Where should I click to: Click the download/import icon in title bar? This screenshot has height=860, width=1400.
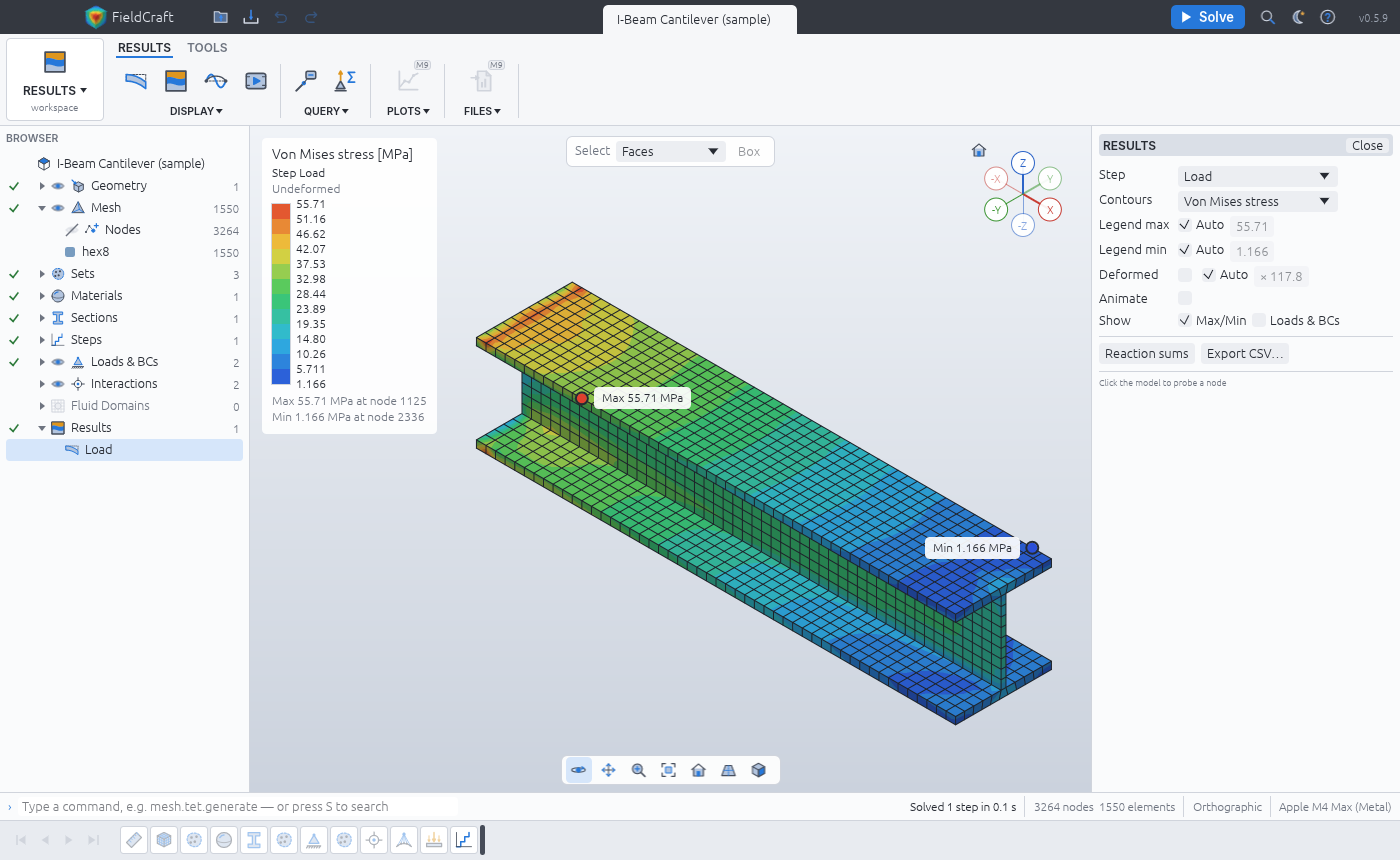251,17
